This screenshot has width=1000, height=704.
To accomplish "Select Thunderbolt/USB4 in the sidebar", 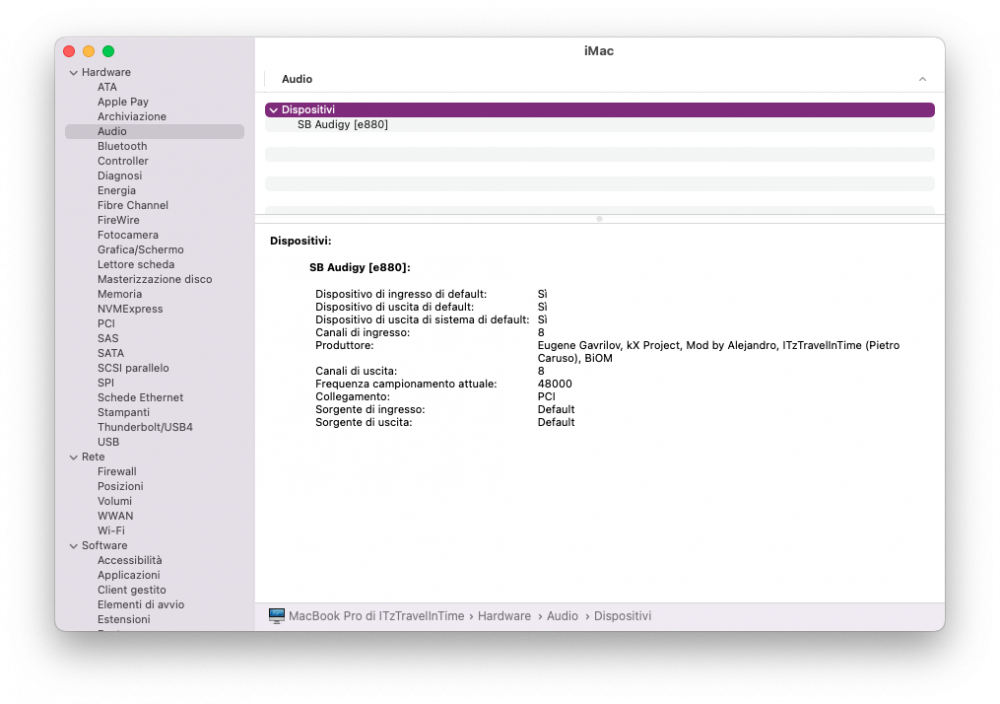I will (x=145, y=427).
